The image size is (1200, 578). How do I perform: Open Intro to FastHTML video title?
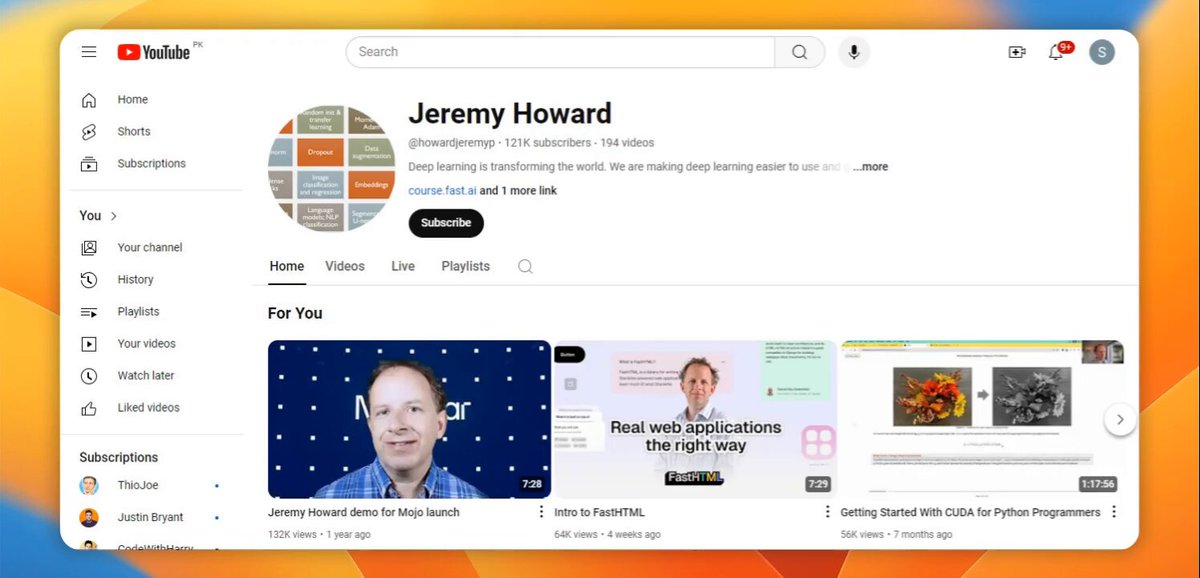599,512
